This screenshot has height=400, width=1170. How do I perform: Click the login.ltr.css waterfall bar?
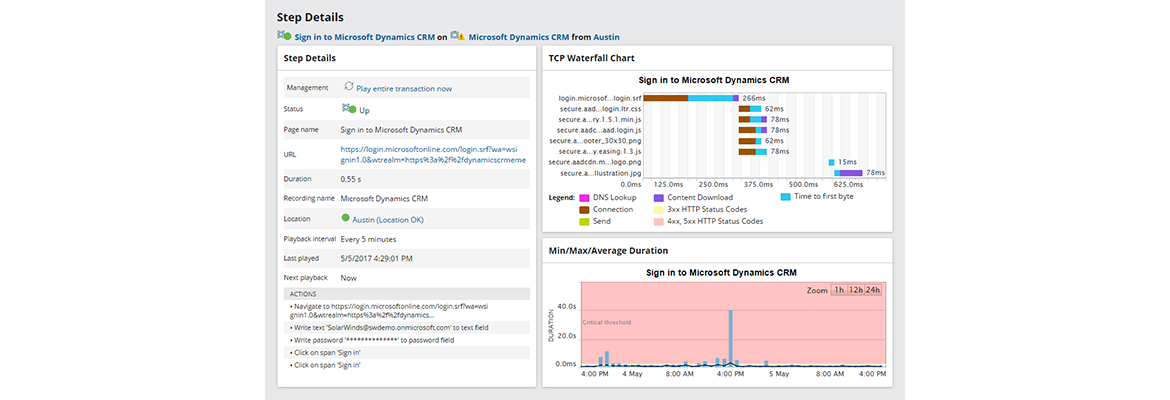750,109
